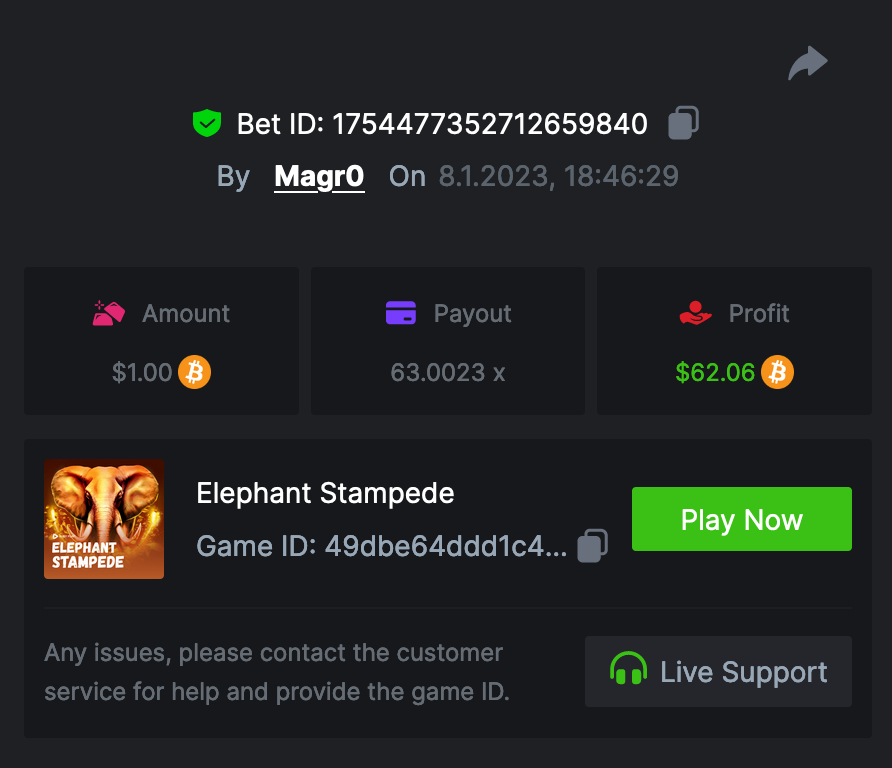Click the $62.06 profit amount
Viewport: 892px width, 768px height.
pyautogui.click(x=715, y=373)
